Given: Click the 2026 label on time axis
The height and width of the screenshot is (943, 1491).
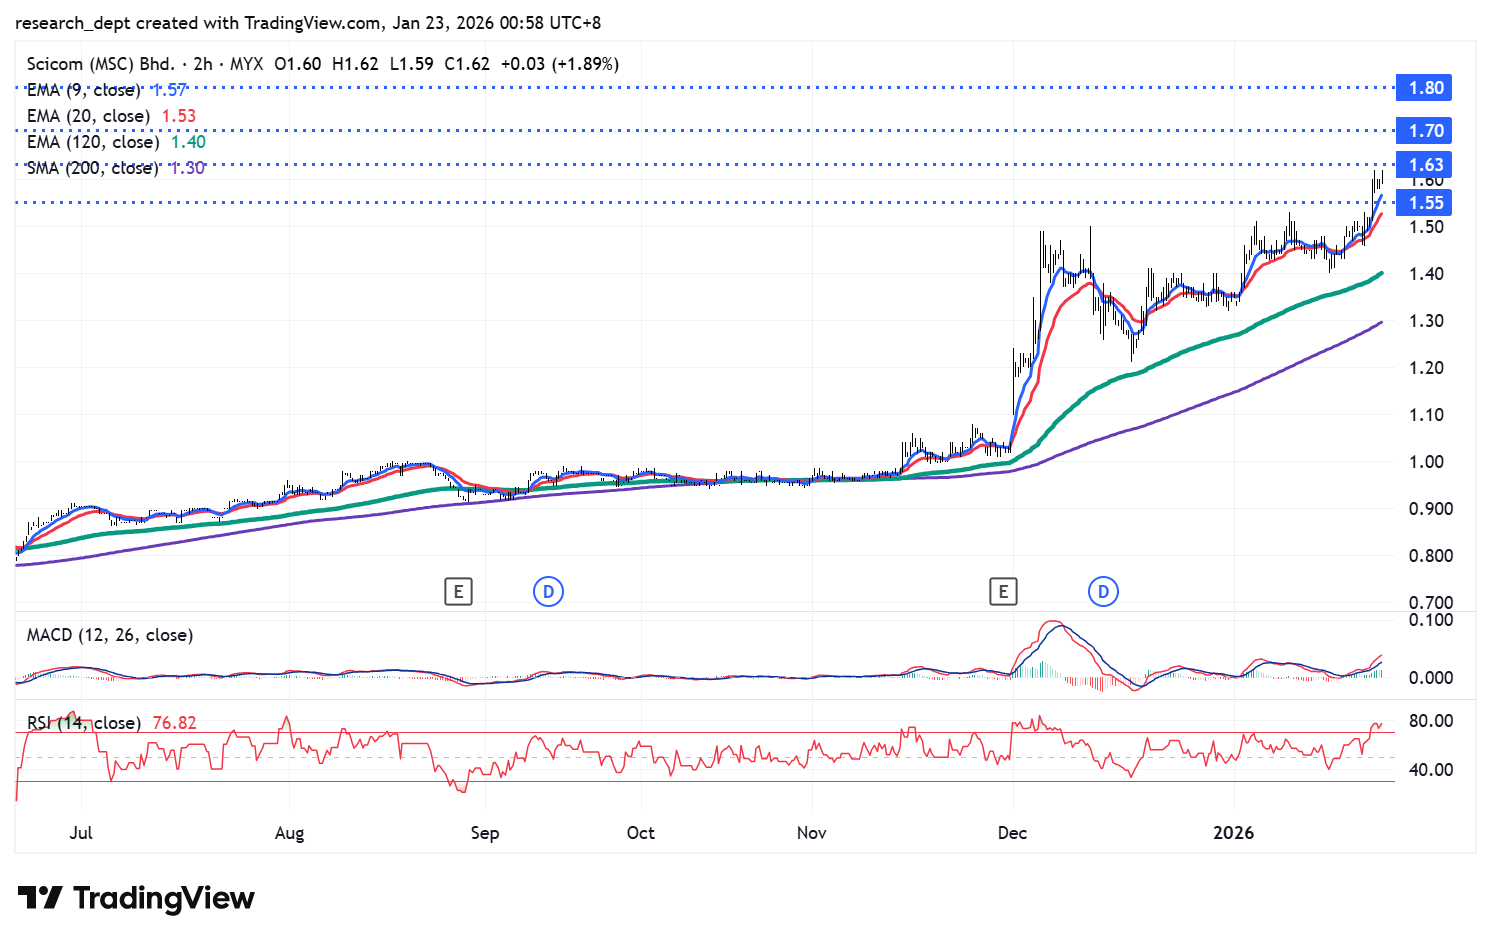Looking at the screenshot, I should pyautogui.click(x=1233, y=833).
